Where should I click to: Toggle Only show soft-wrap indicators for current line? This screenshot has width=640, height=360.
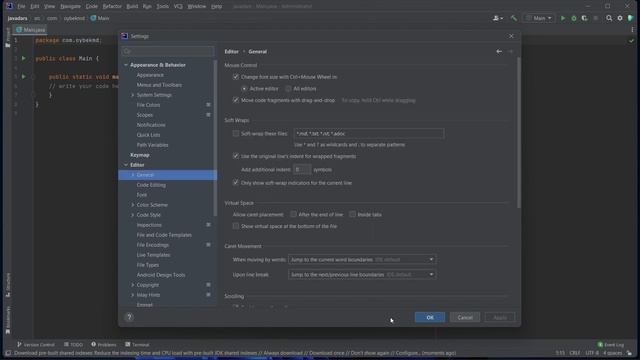(236, 183)
